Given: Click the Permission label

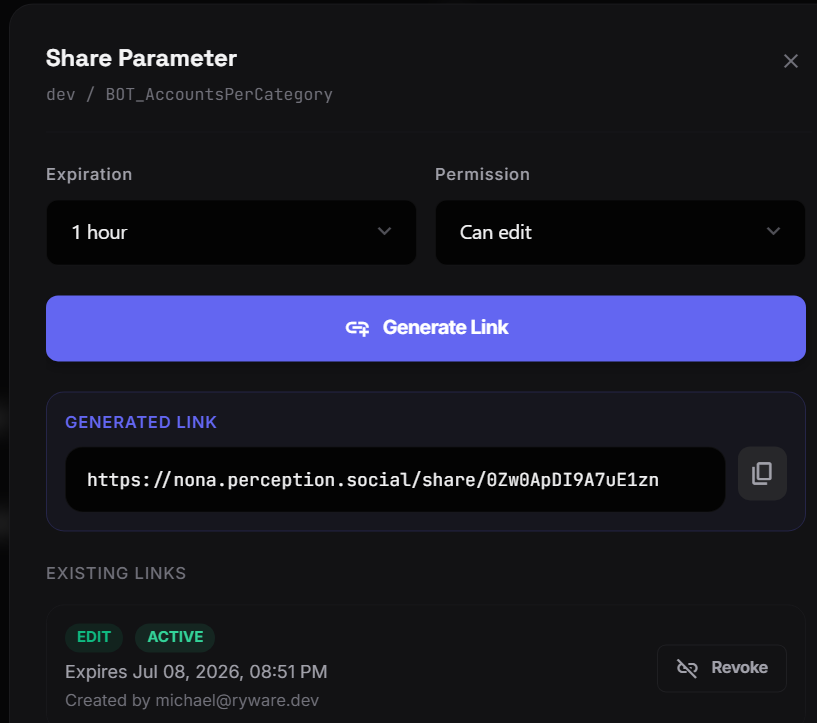Looking at the screenshot, I should click(x=482, y=174).
